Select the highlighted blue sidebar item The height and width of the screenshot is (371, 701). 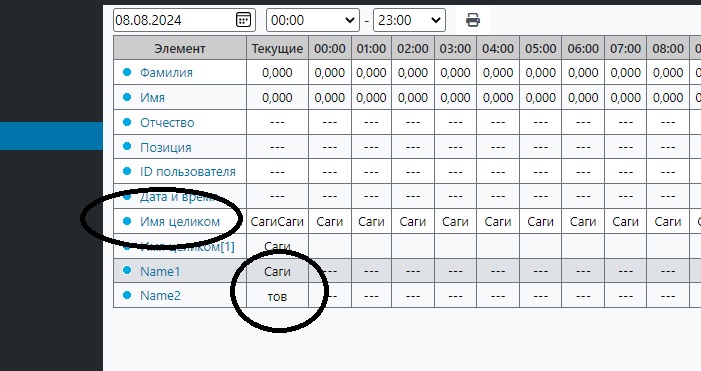coord(51,136)
